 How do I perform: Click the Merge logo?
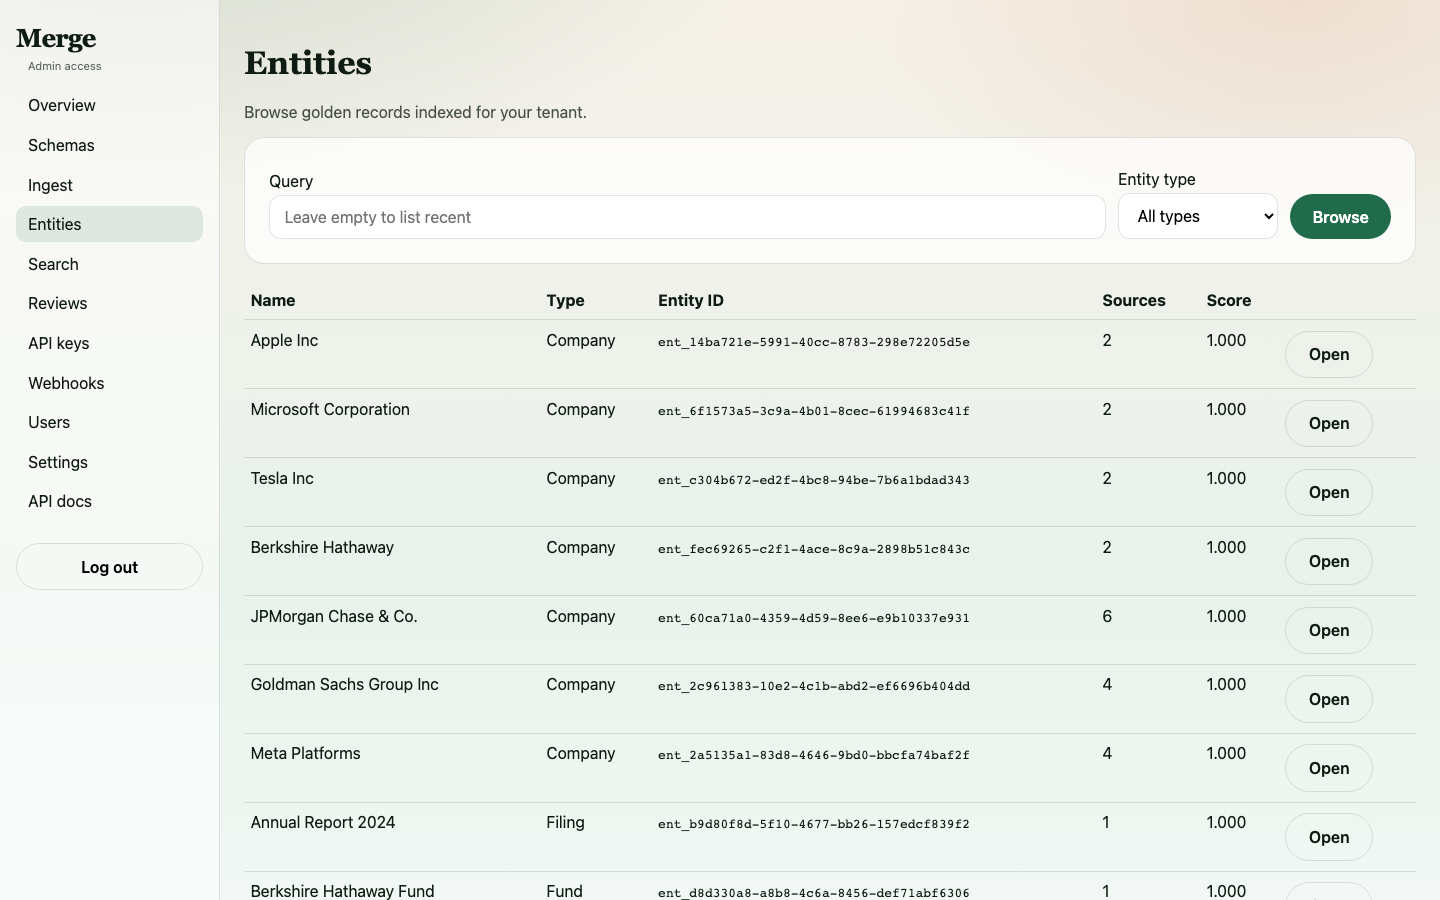[56, 39]
